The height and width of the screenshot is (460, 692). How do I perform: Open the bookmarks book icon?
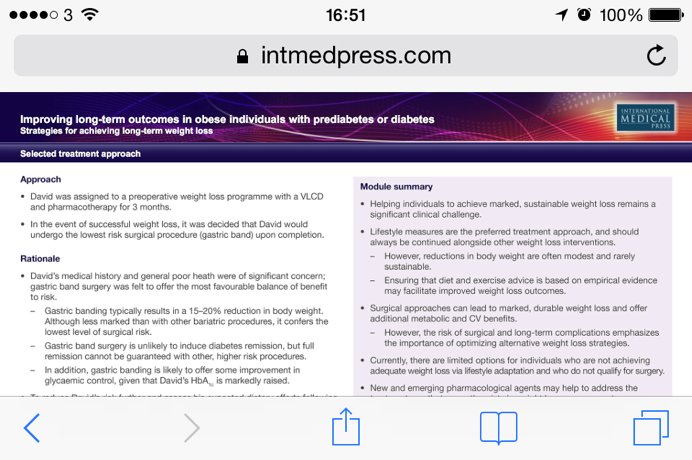[x=498, y=428]
